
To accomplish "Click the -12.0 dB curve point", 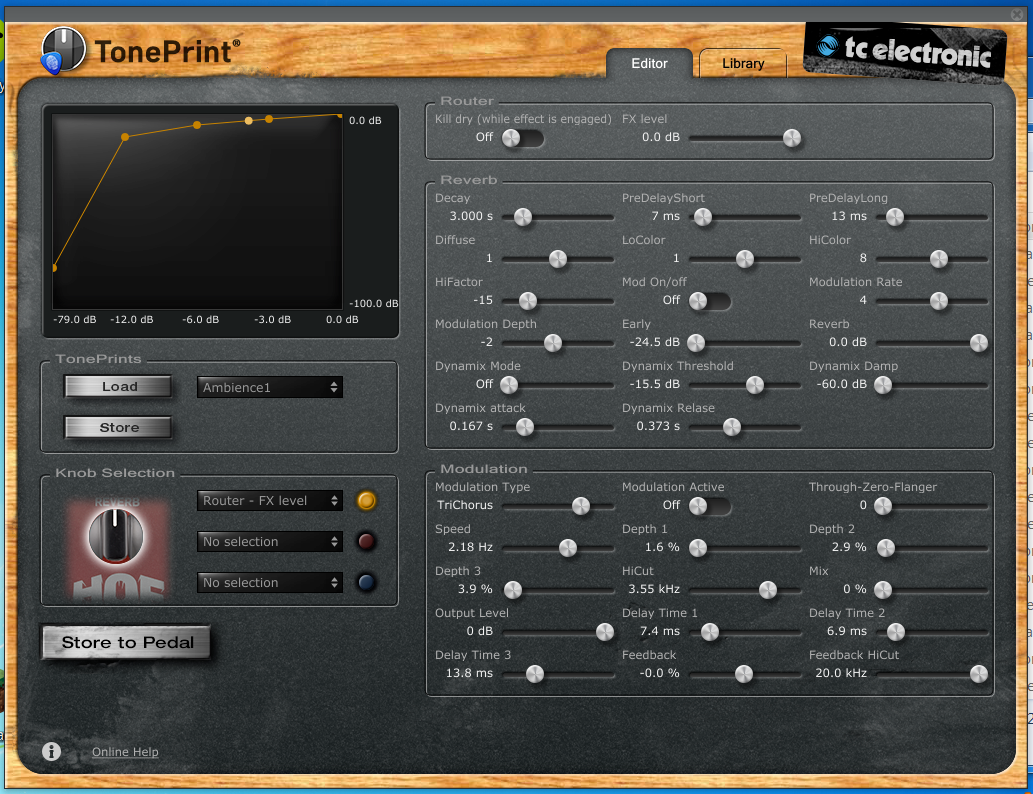I will pyautogui.click(x=125, y=136).
